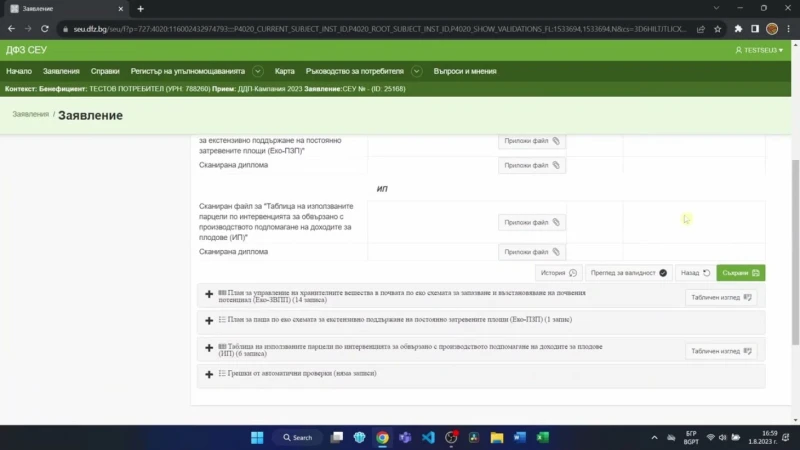This screenshot has width=800, height=450.
Task: Open Въпроси и мнения menu item
Action: pos(465,71)
